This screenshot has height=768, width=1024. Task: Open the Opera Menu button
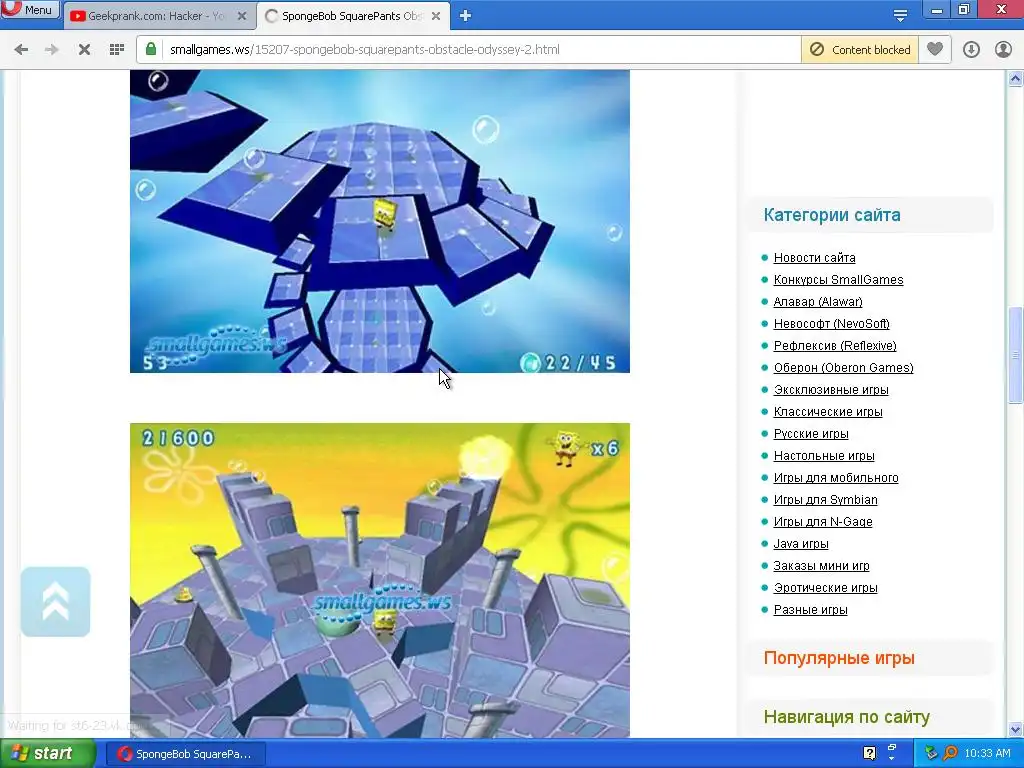(29, 9)
